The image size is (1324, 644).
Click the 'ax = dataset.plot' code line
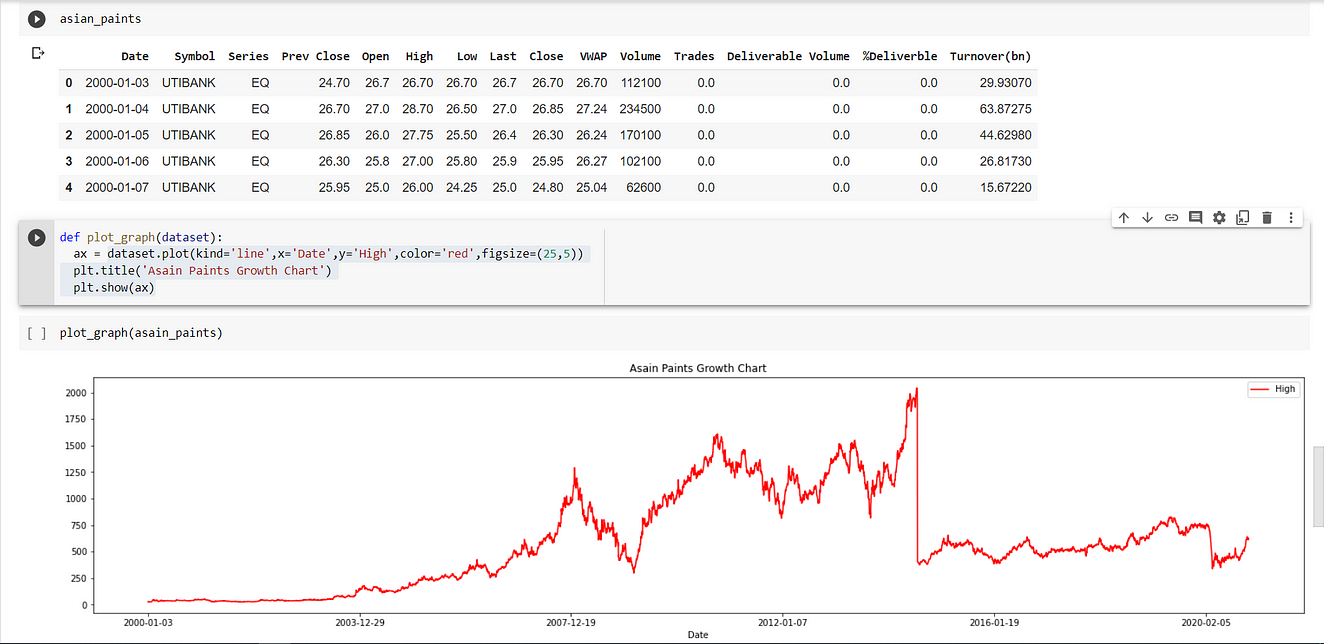(328, 254)
